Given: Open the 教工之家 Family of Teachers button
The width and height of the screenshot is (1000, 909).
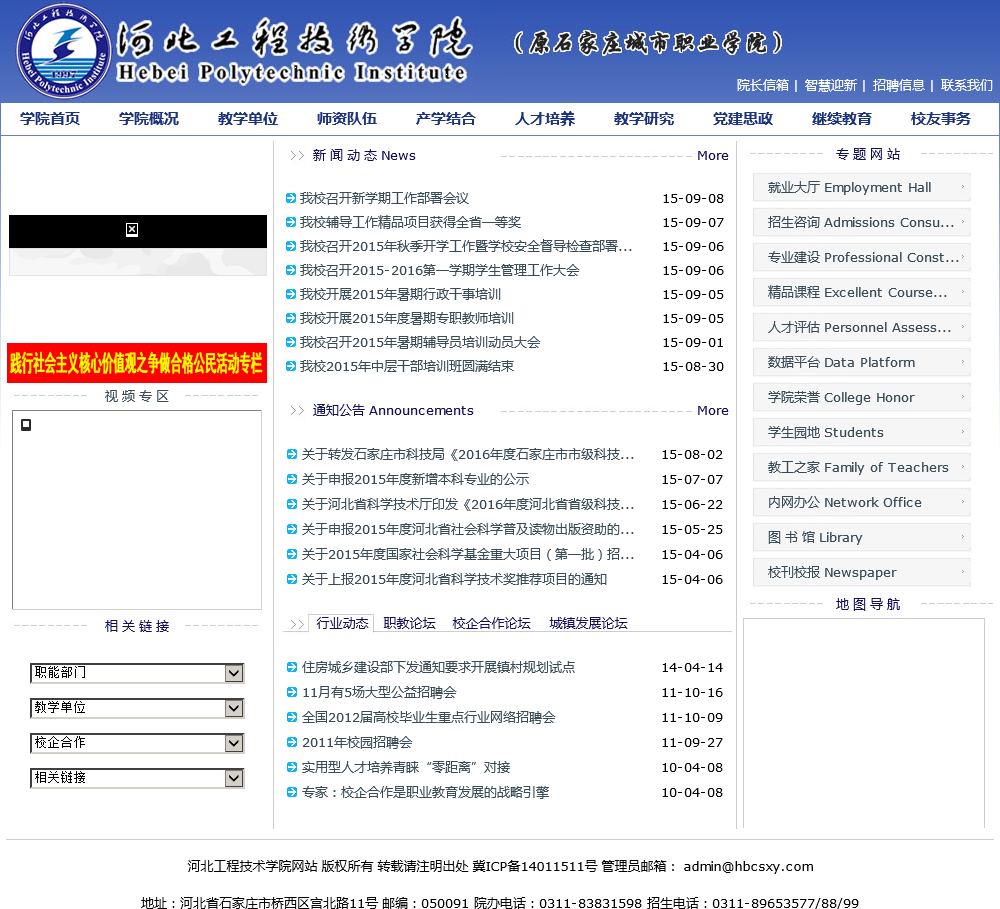Looking at the screenshot, I should 862,467.
